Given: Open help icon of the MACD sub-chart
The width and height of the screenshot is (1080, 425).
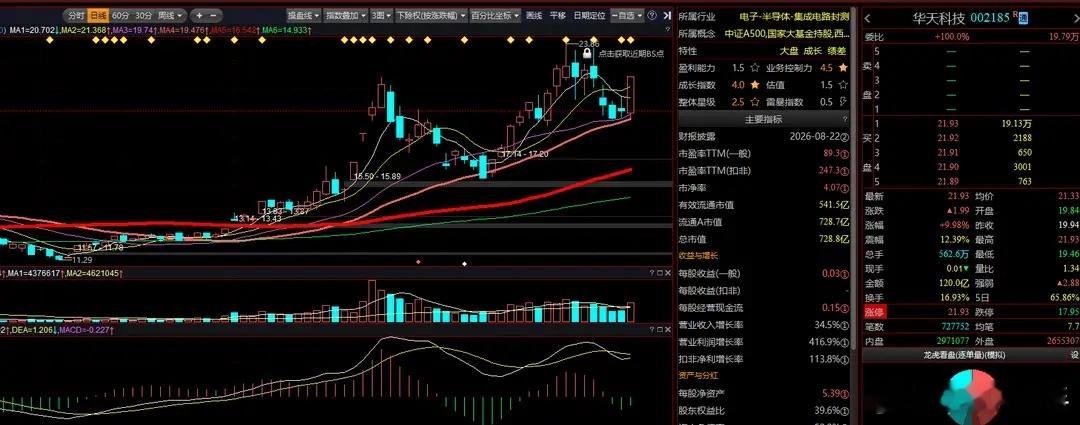Looking at the screenshot, I should click(651, 331).
